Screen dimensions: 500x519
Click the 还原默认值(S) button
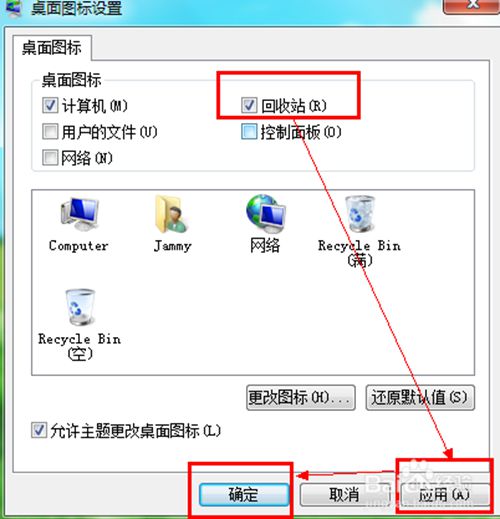pyautogui.click(x=420, y=398)
